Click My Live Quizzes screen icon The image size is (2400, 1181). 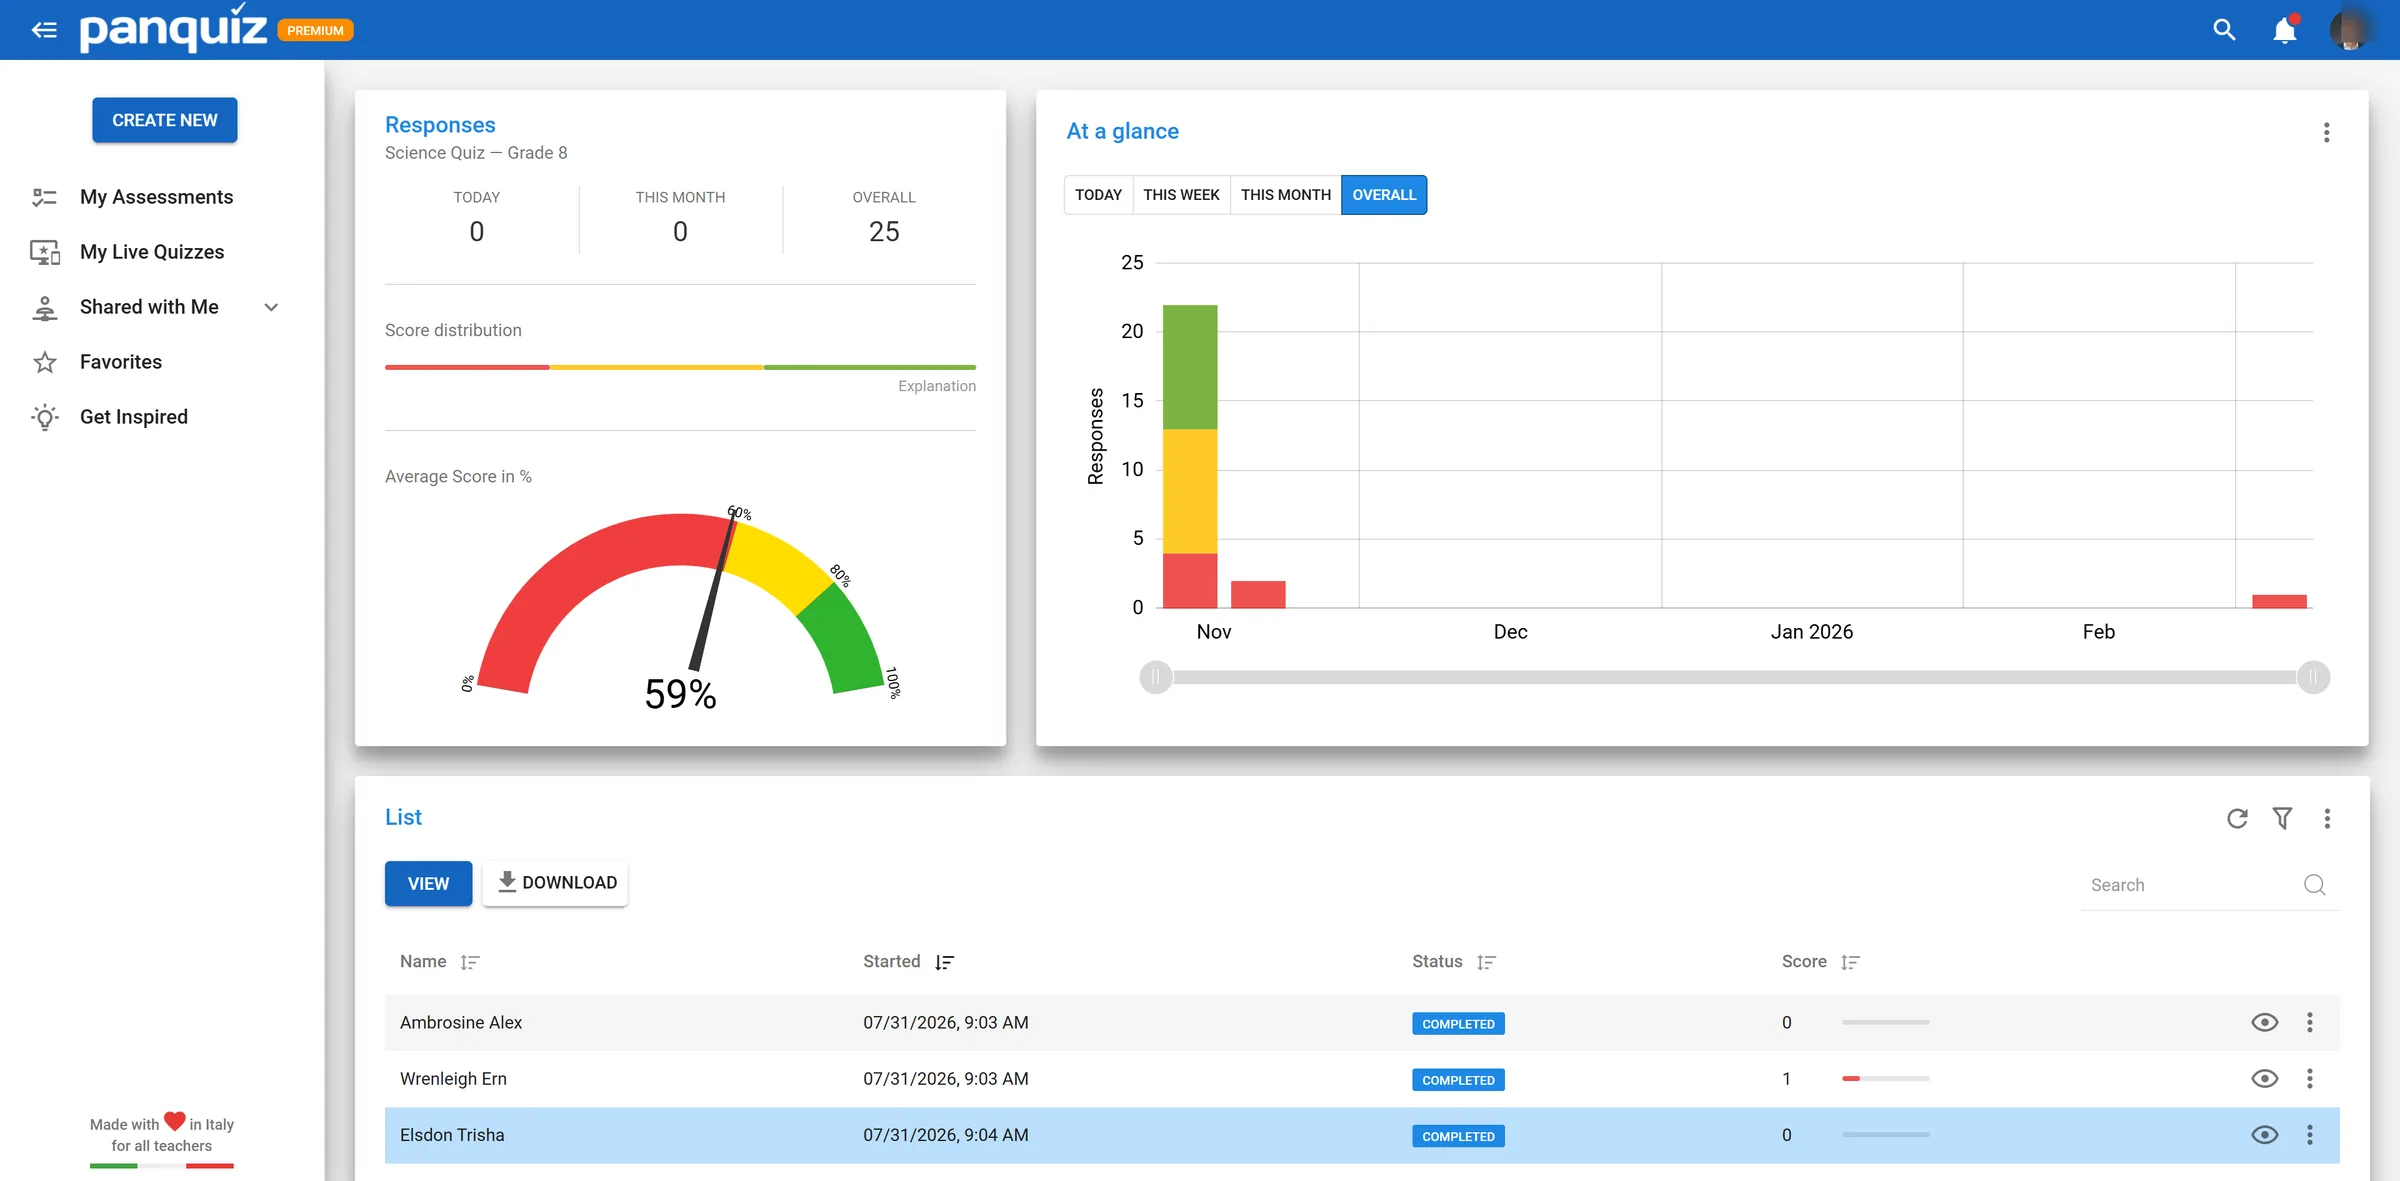click(x=45, y=252)
